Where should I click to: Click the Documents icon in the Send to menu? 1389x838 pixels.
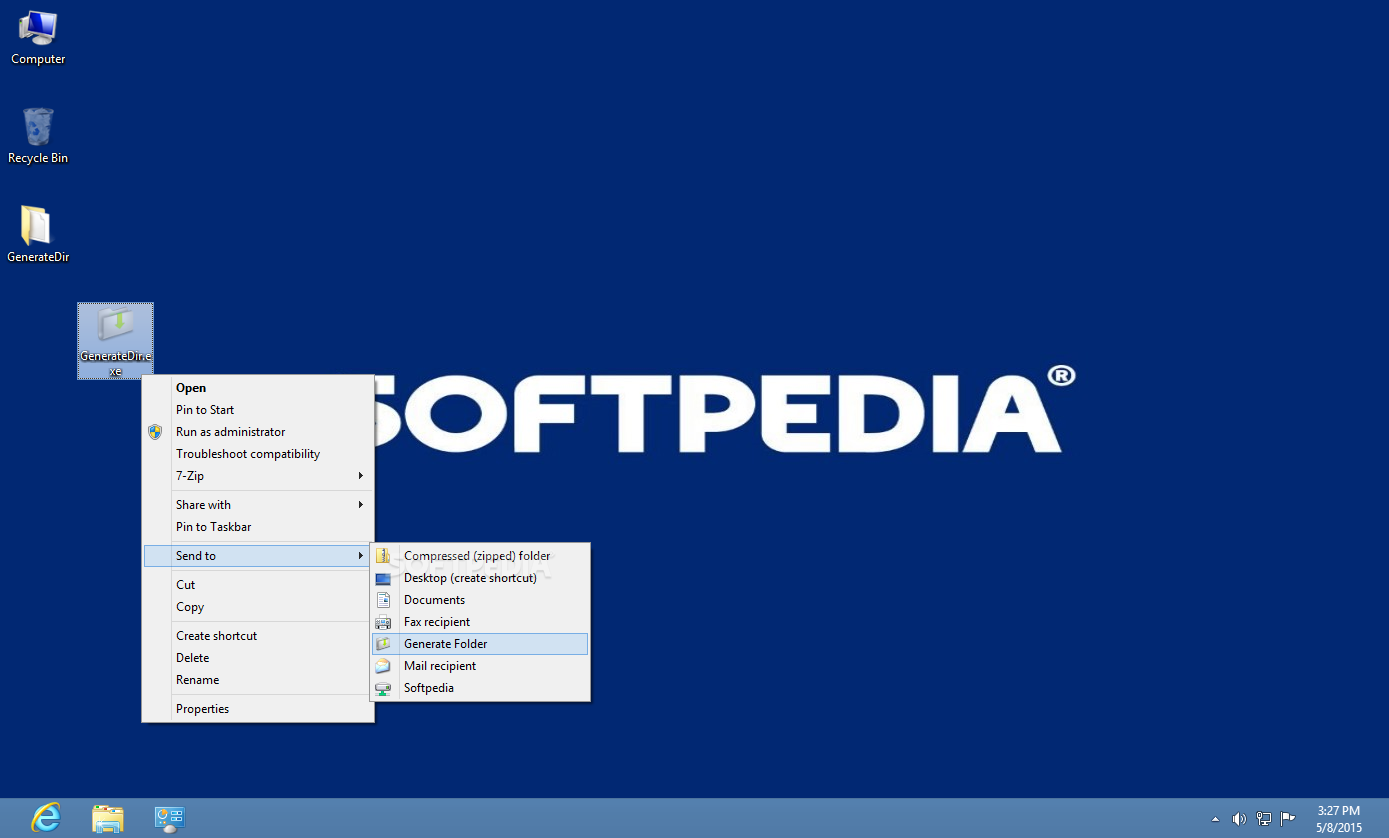[383, 600]
